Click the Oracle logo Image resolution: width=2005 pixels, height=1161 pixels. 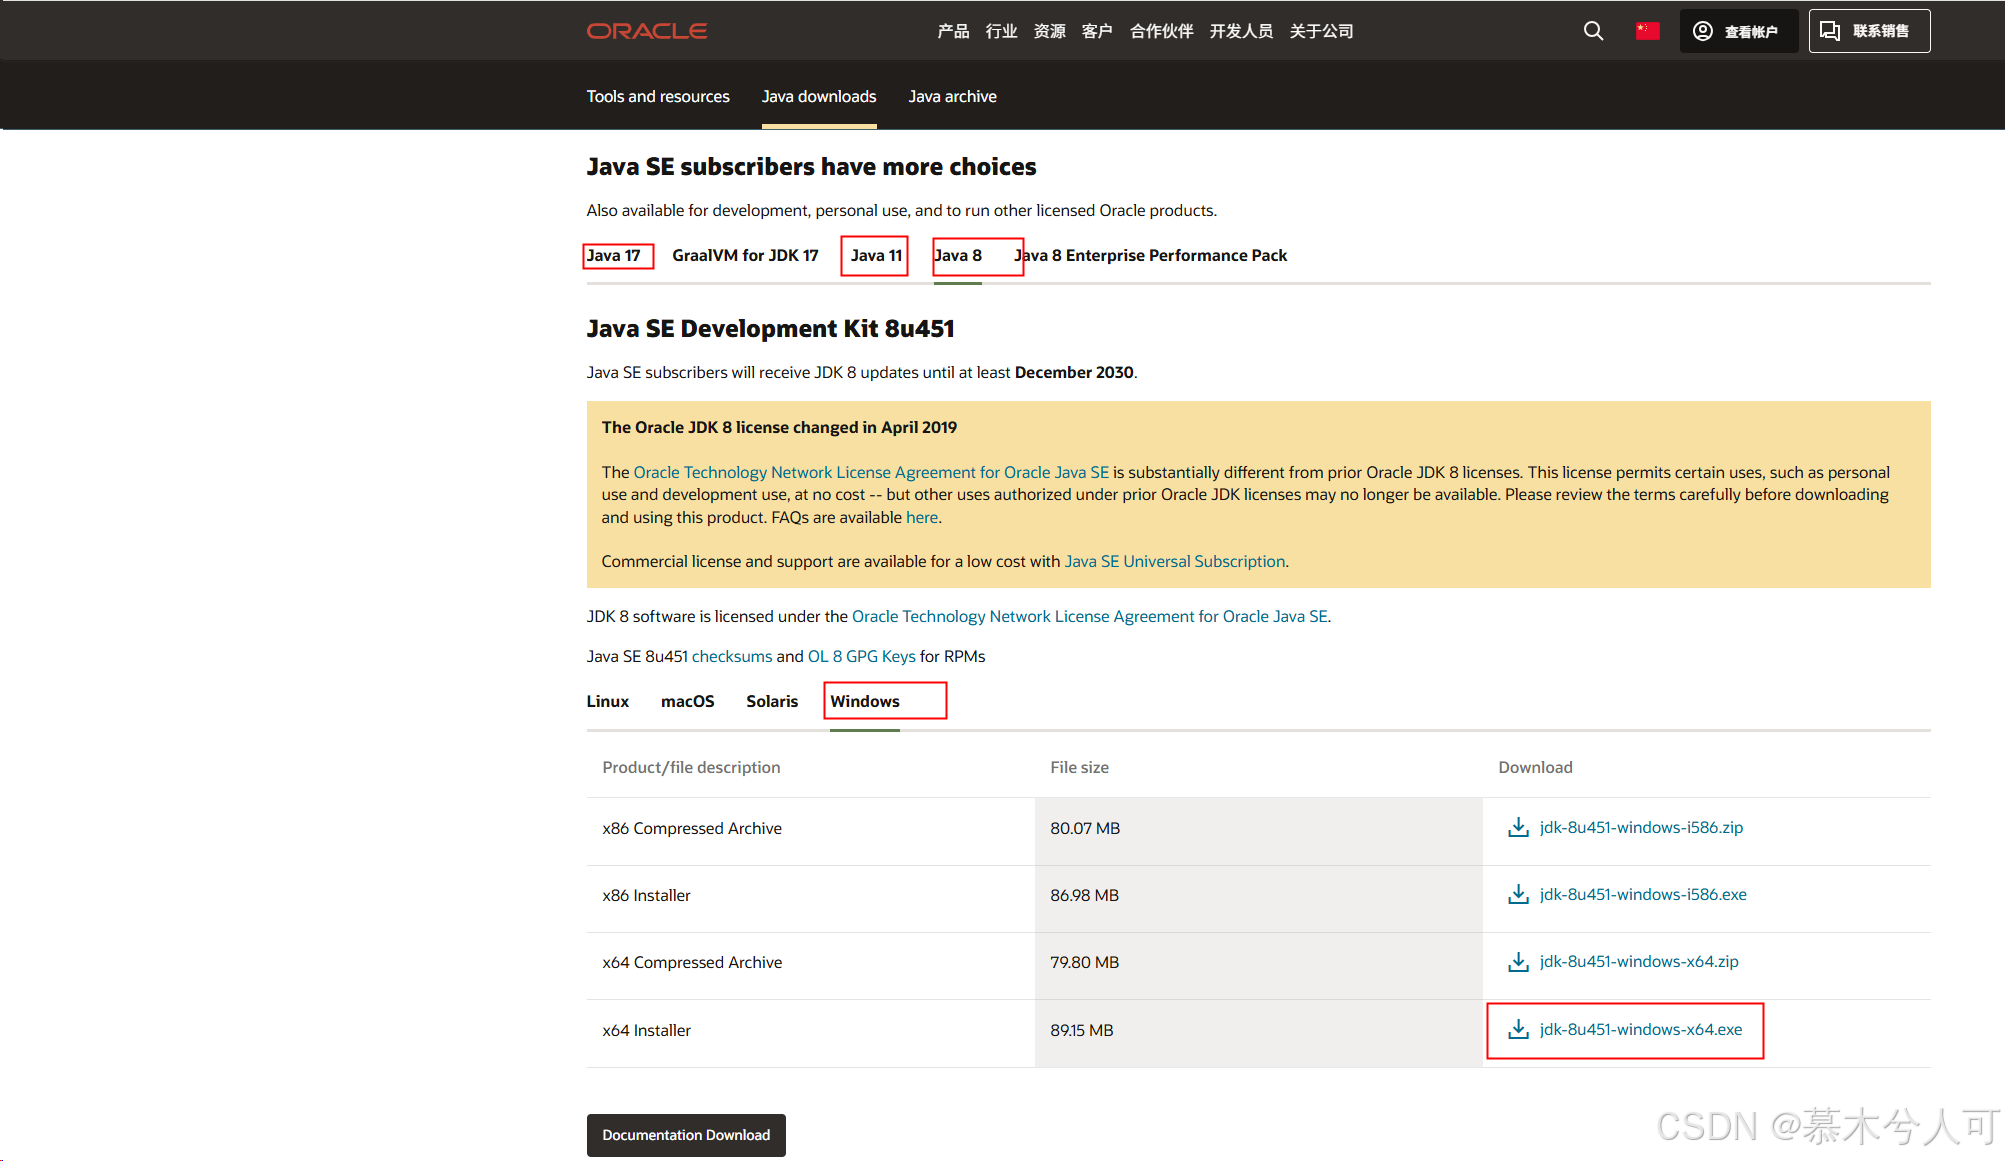pos(646,31)
